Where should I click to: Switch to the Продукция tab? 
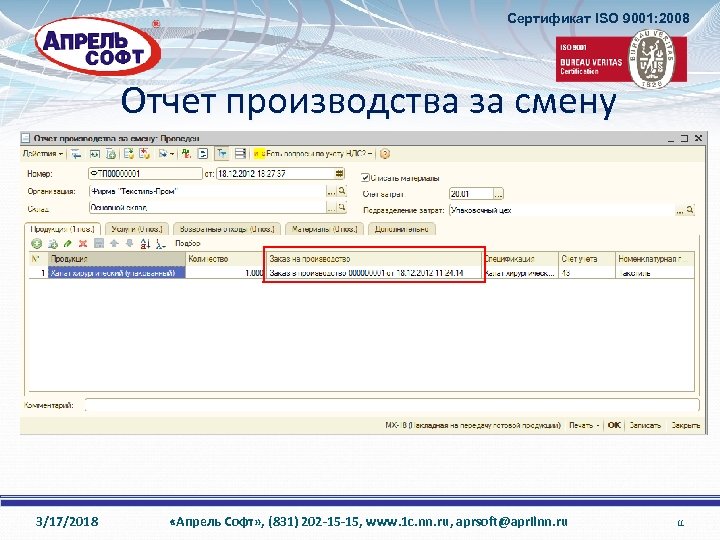click(x=62, y=229)
